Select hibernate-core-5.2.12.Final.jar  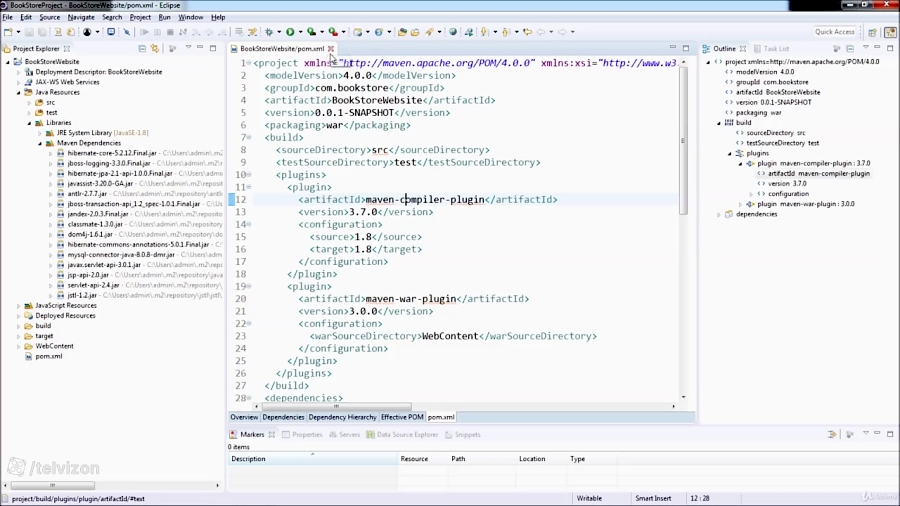click(112, 153)
